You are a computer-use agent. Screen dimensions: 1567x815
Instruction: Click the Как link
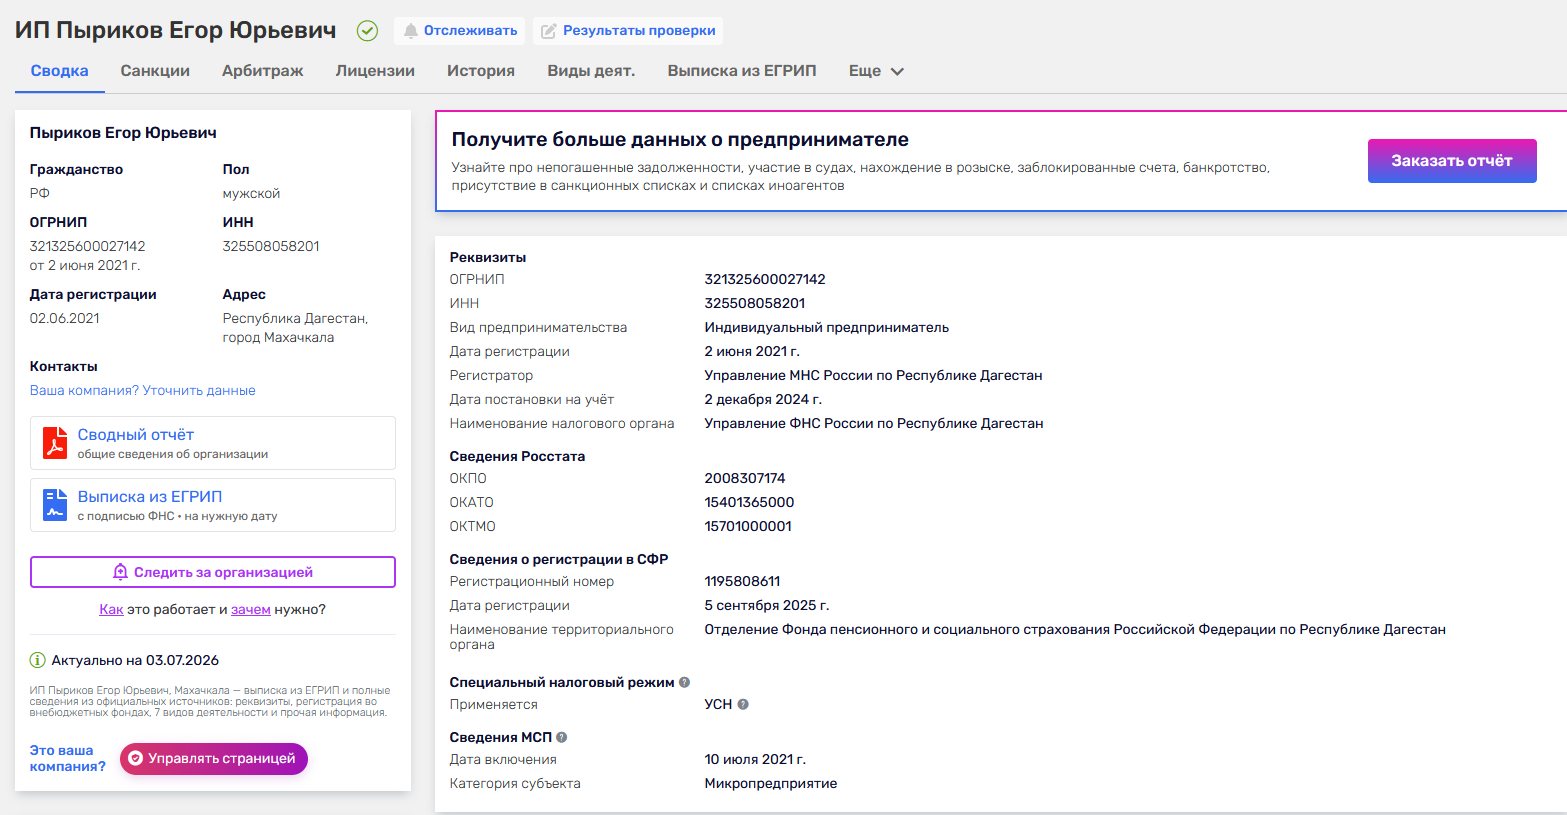[111, 610]
